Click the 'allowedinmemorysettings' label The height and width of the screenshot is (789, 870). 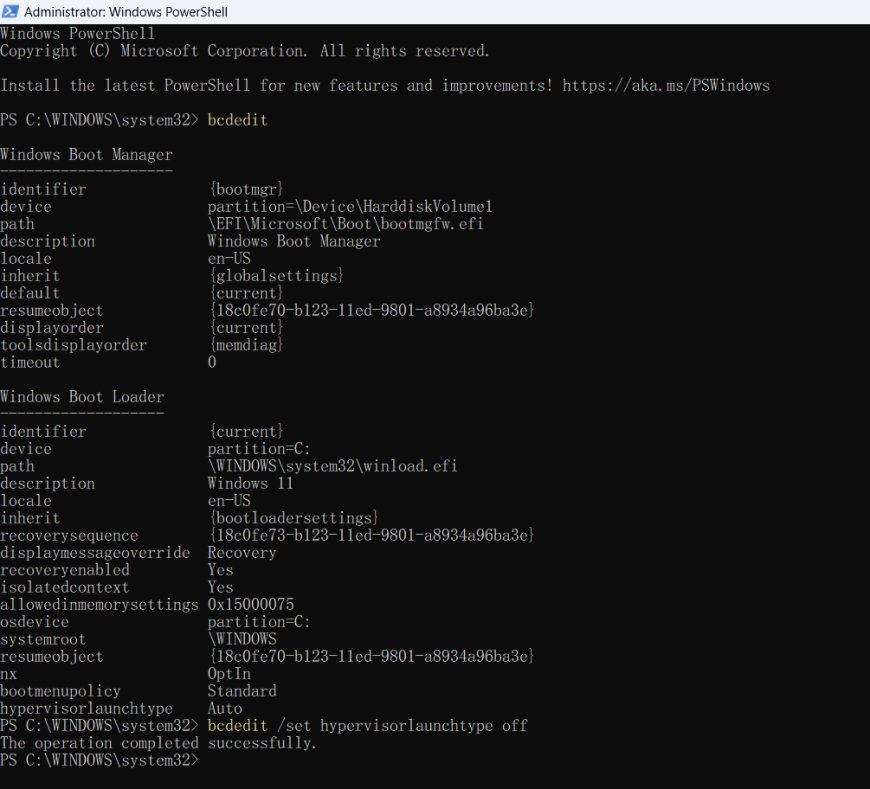tap(99, 604)
